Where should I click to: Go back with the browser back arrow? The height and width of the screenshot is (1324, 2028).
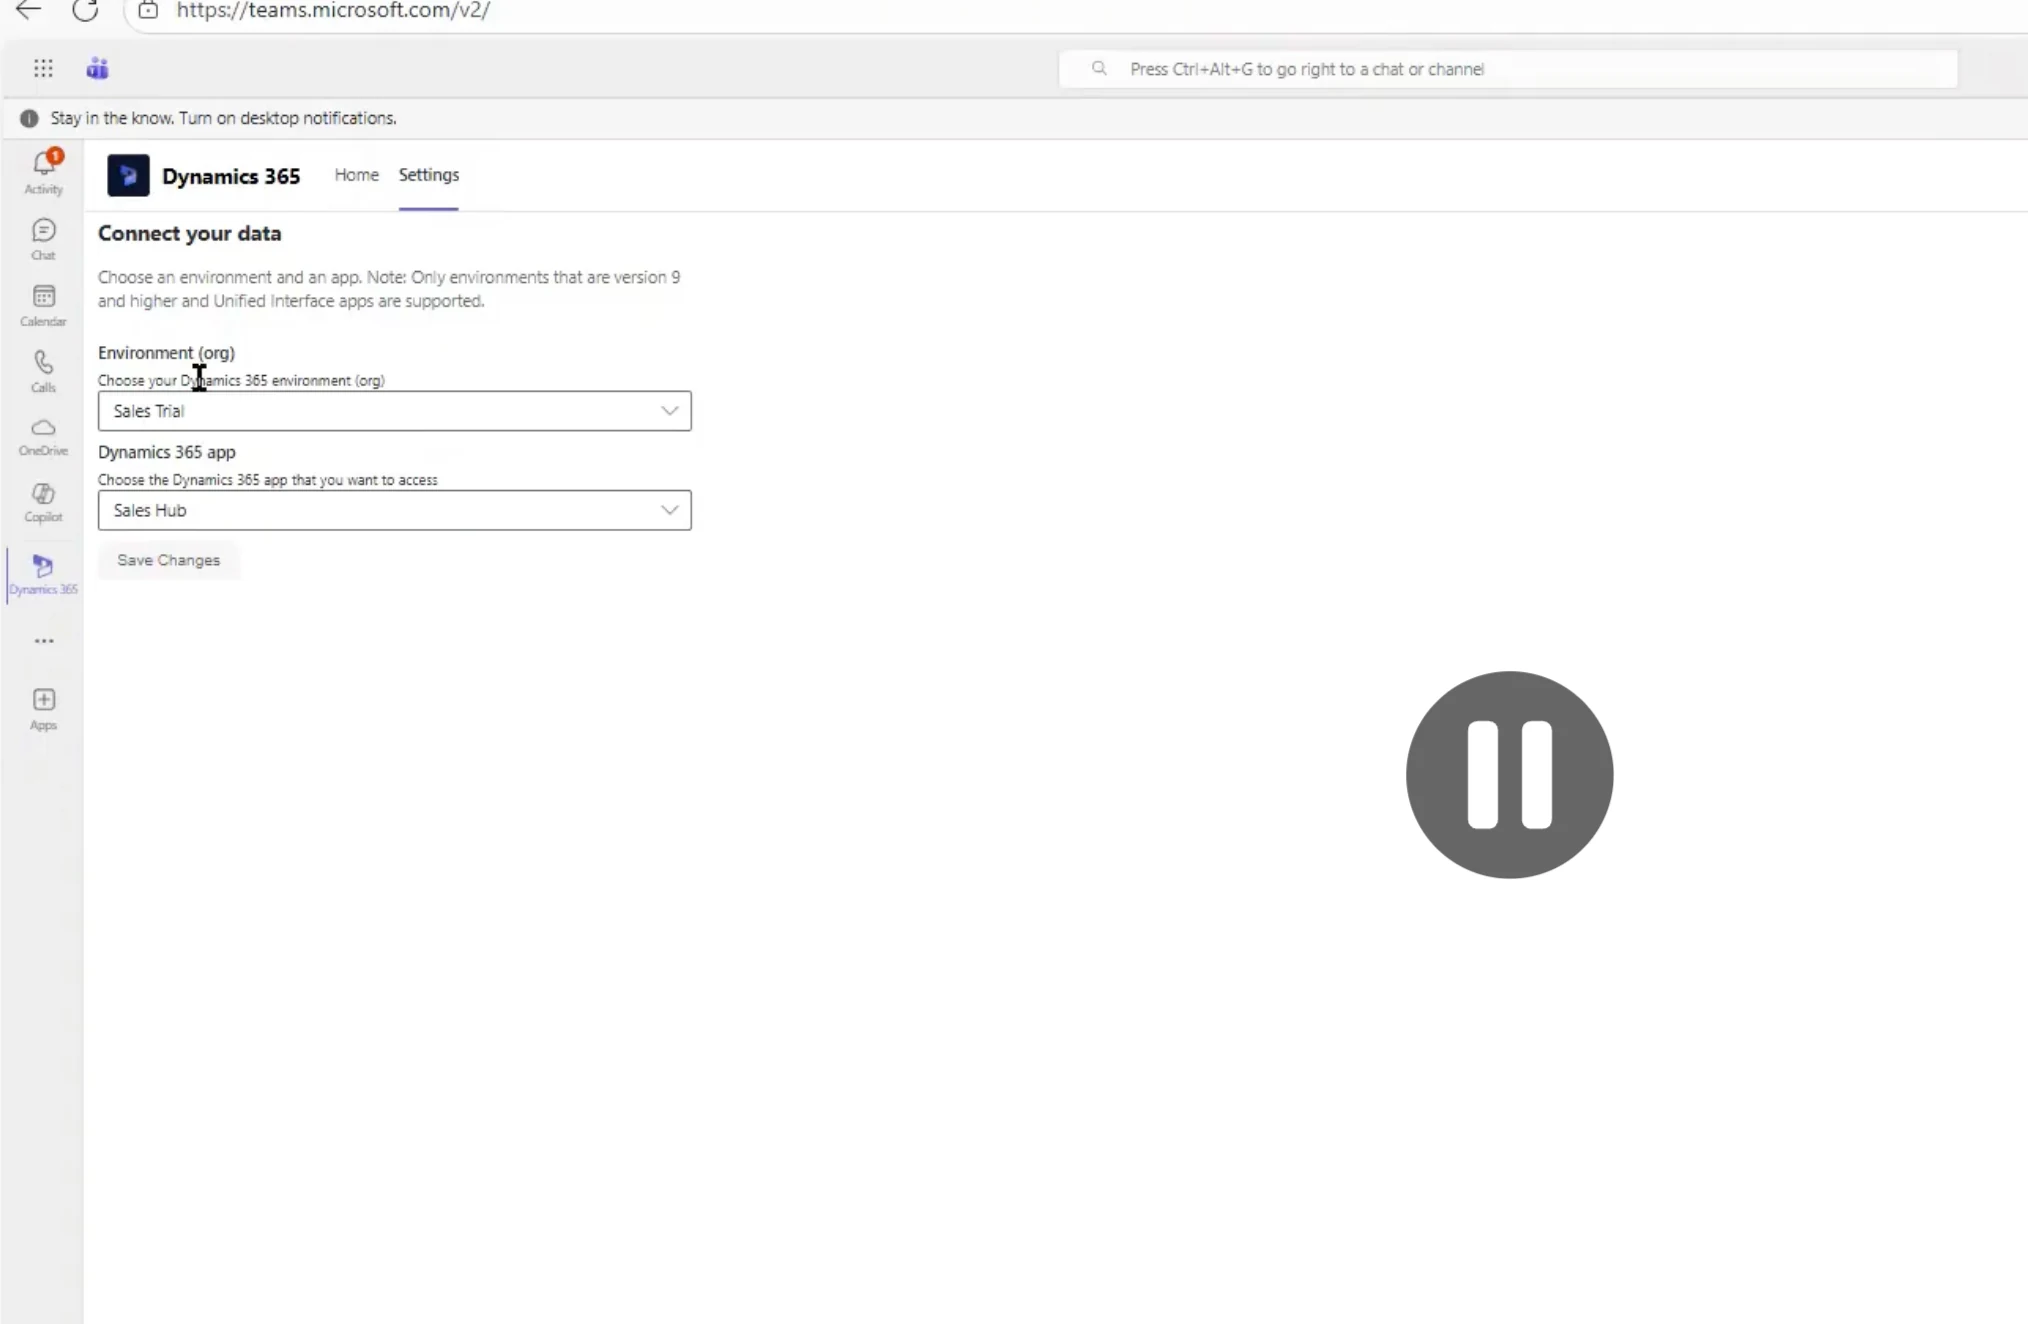(28, 11)
